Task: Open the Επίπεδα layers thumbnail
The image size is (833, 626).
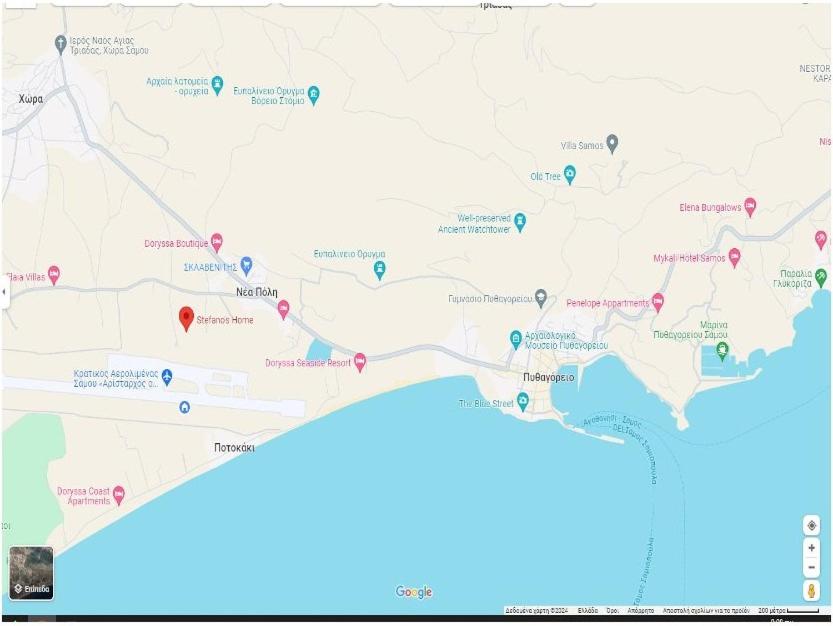Action: (x=31, y=573)
